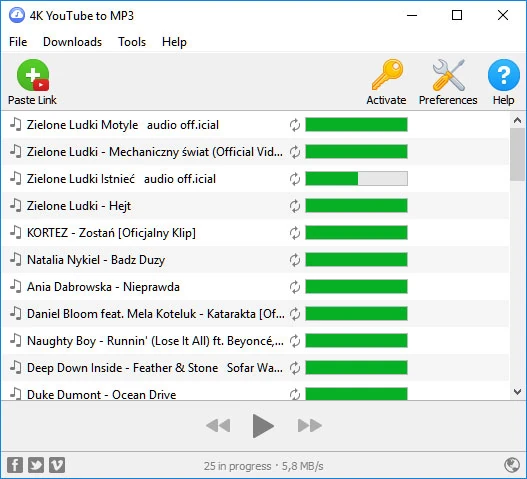Click refresh icon for Duke Dumont row
Image resolution: width=527 pixels, height=479 pixels.
coord(295,394)
